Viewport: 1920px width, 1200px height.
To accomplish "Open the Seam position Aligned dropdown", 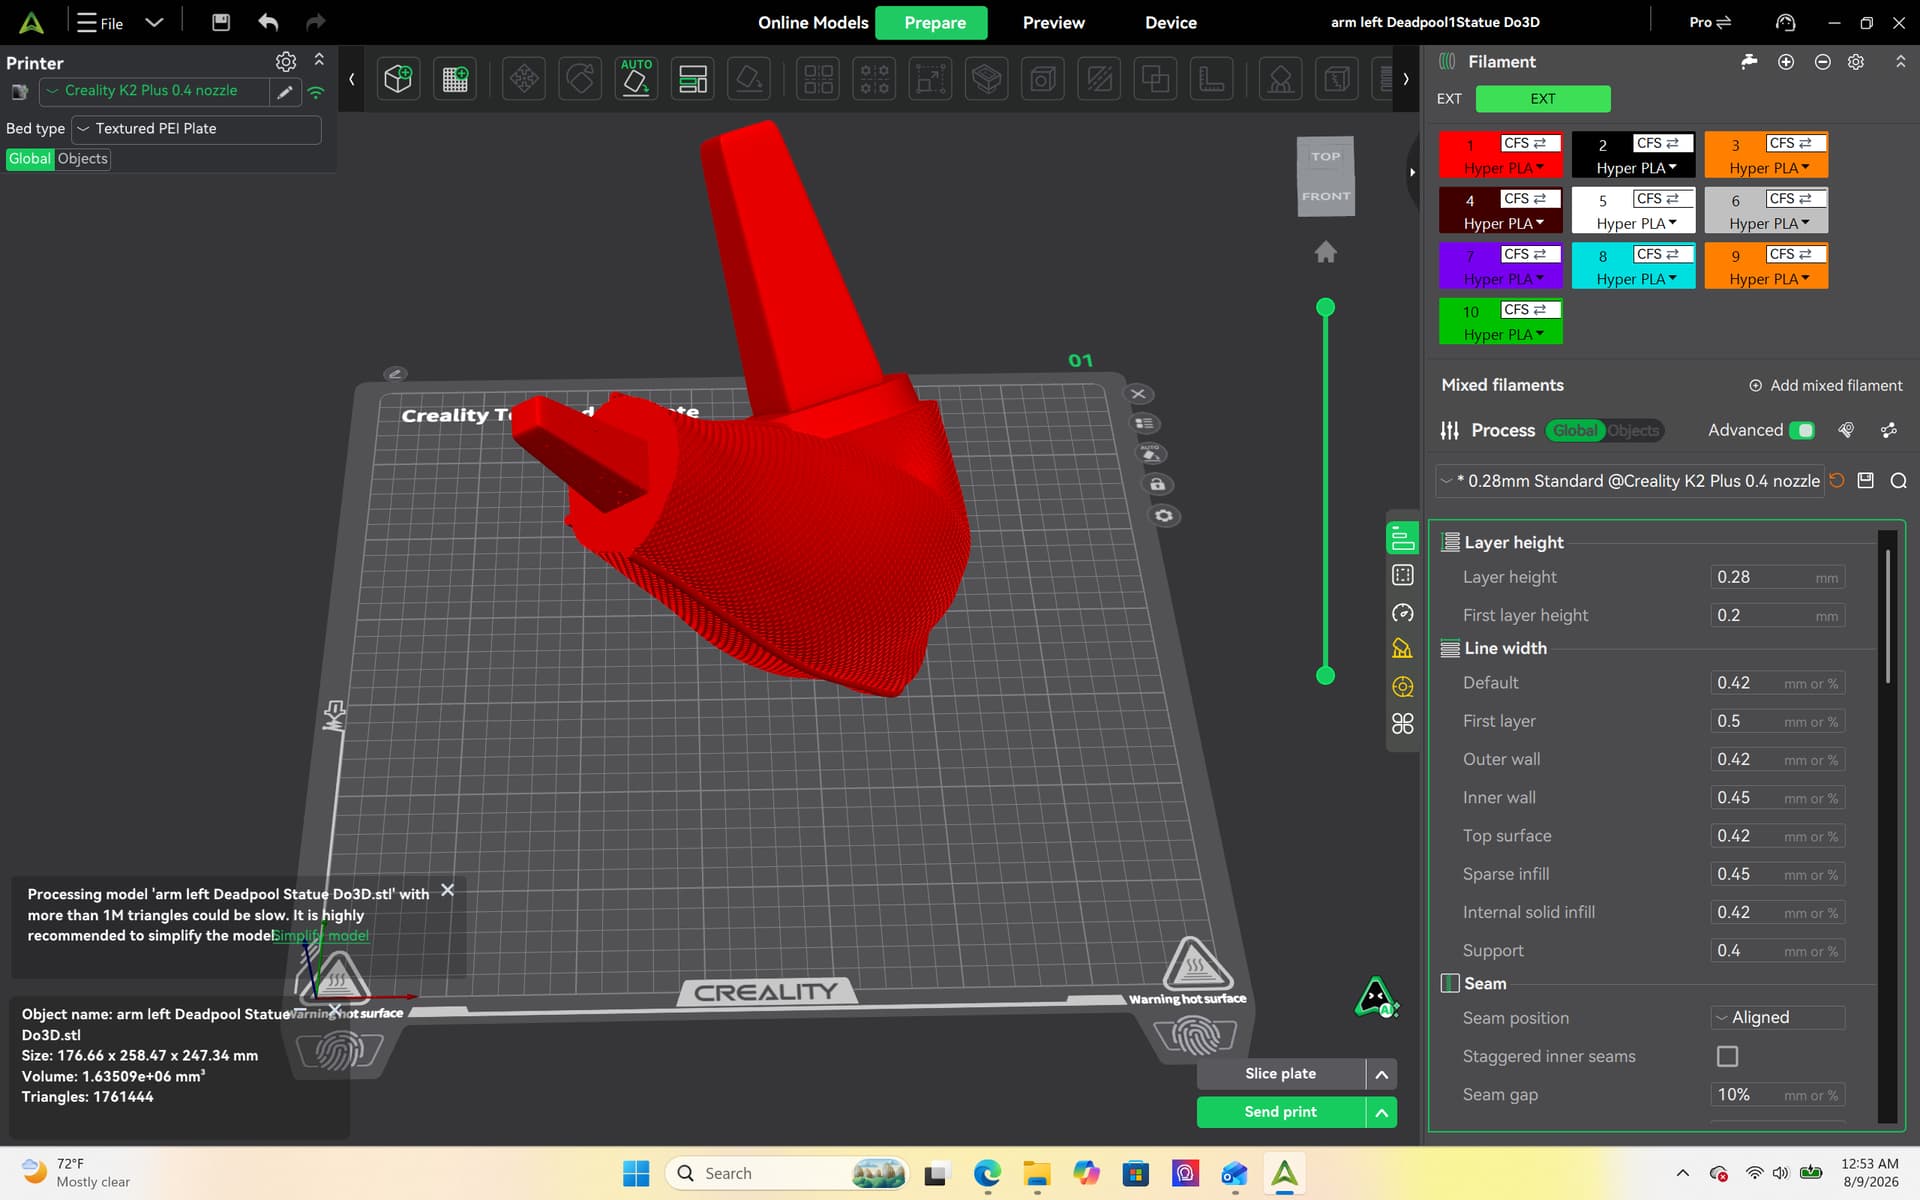I will tap(1777, 1018).
